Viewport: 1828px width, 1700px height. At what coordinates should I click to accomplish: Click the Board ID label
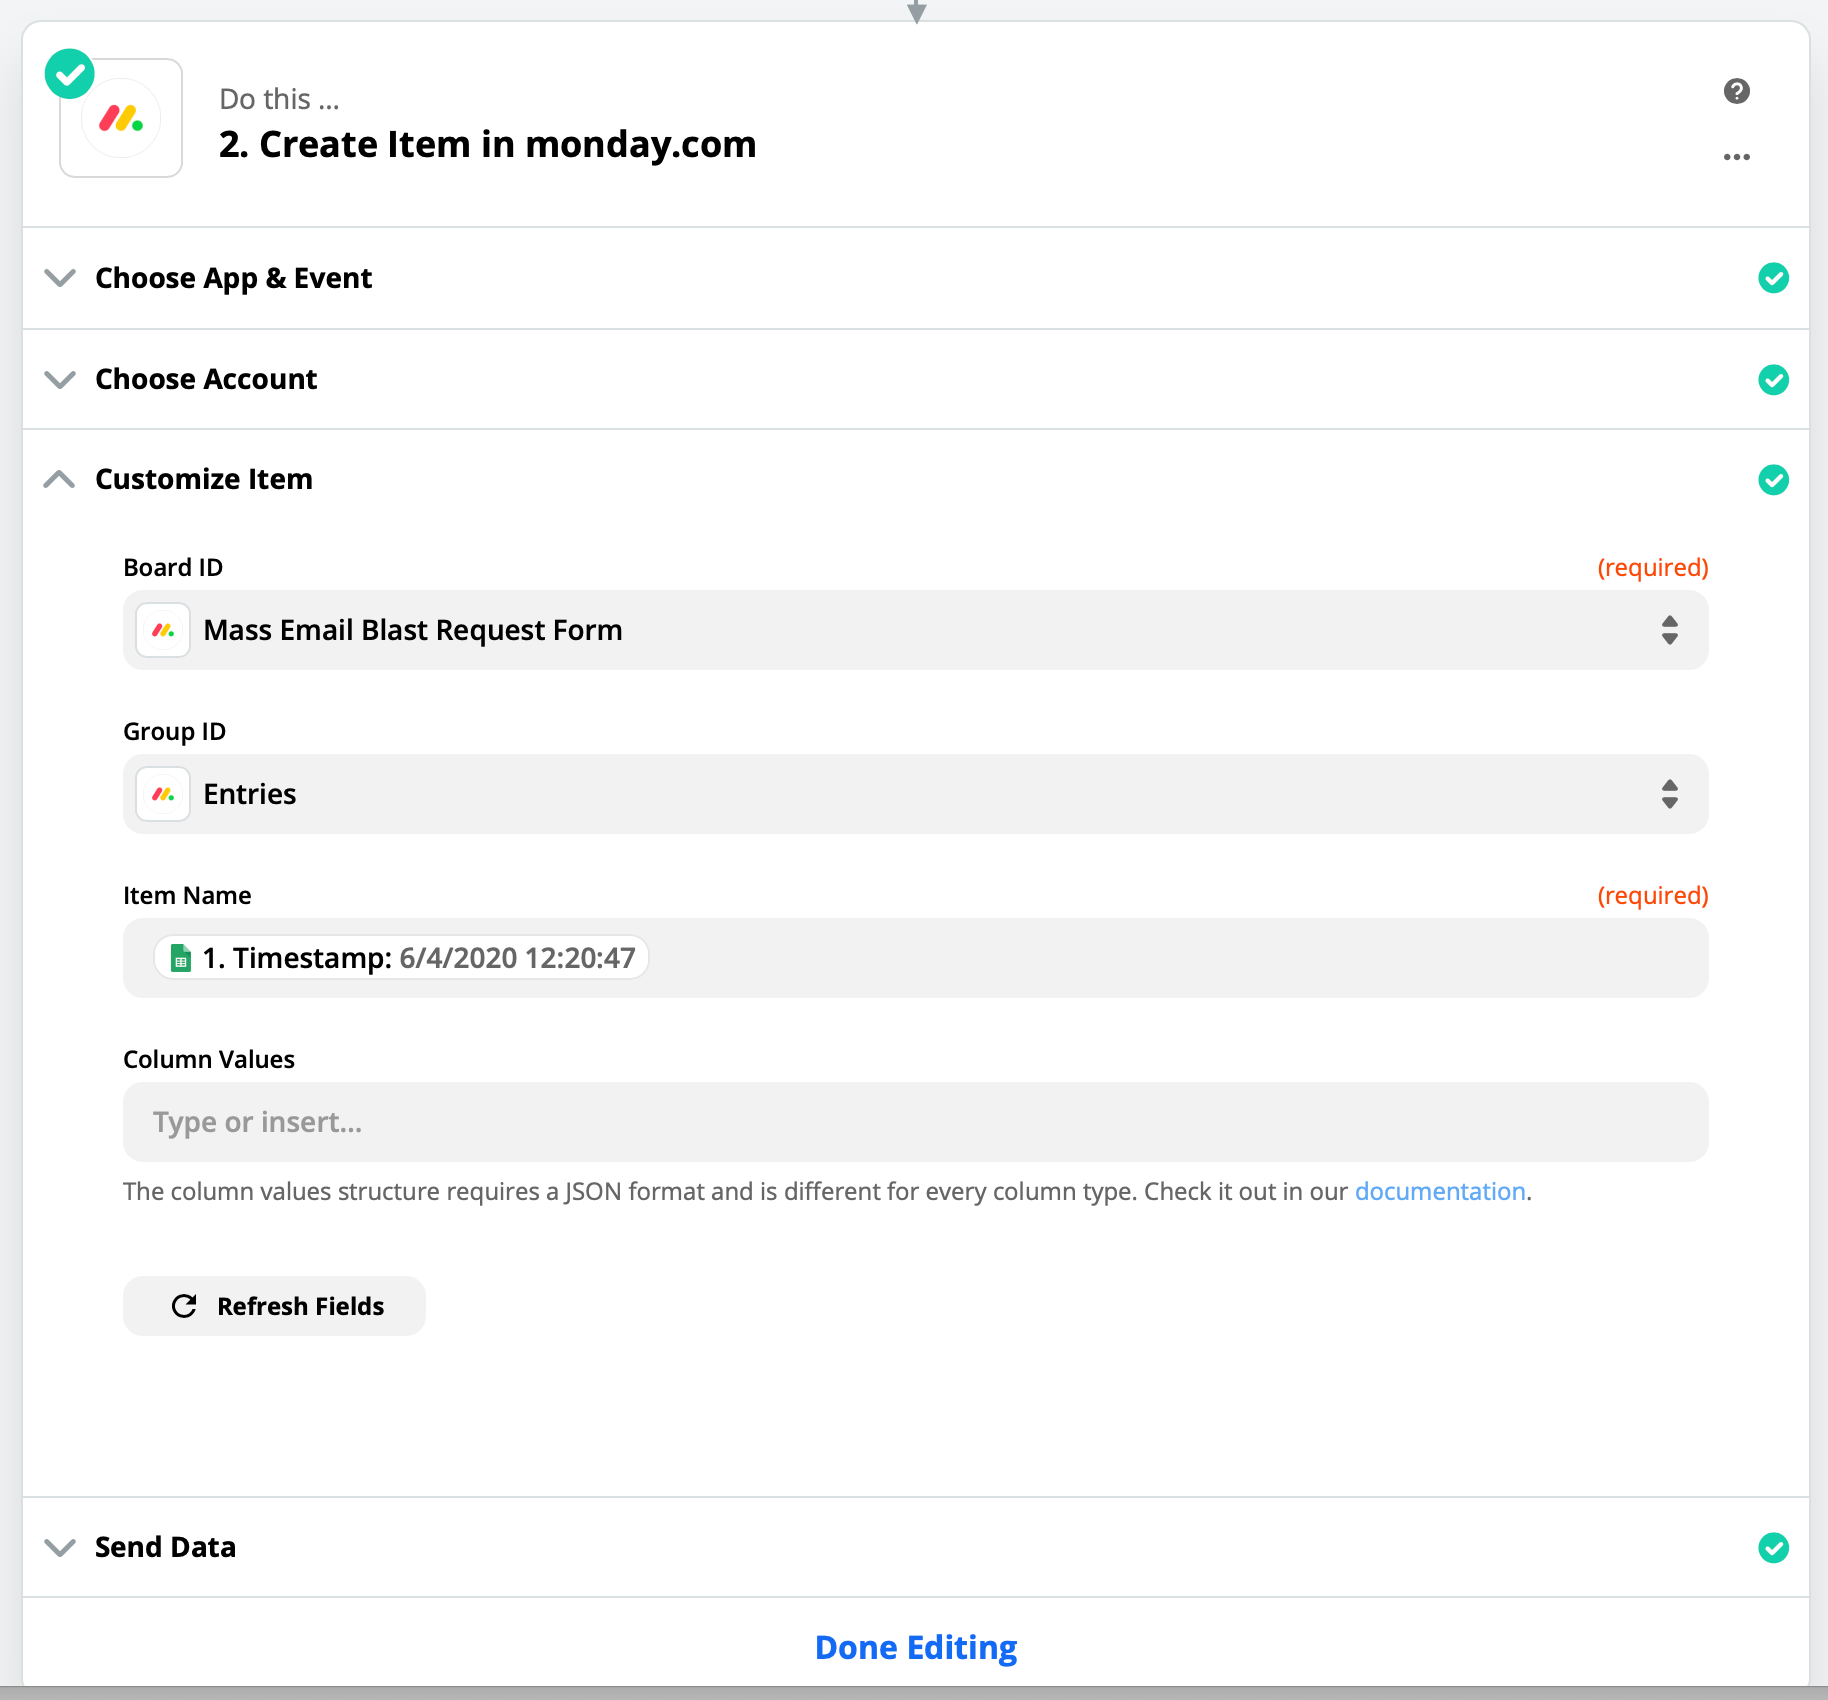173,567
